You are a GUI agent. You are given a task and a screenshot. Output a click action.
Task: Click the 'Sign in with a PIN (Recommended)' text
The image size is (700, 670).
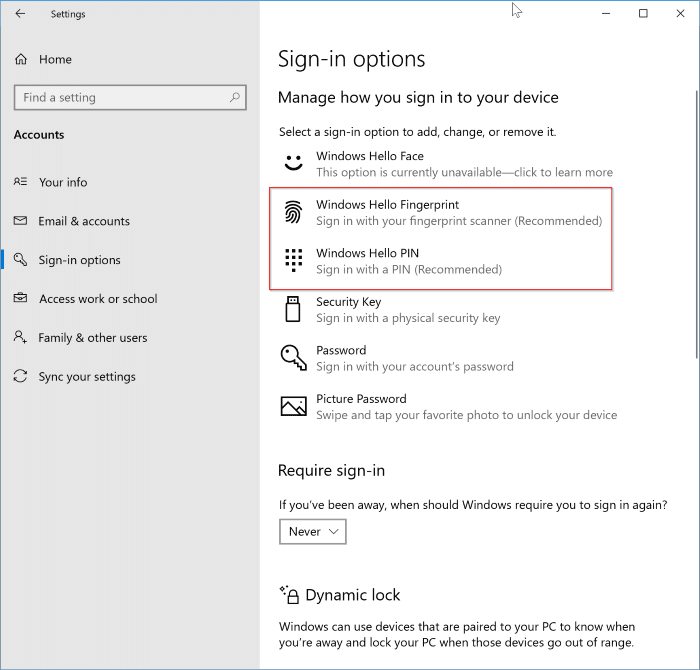(409, 270)
